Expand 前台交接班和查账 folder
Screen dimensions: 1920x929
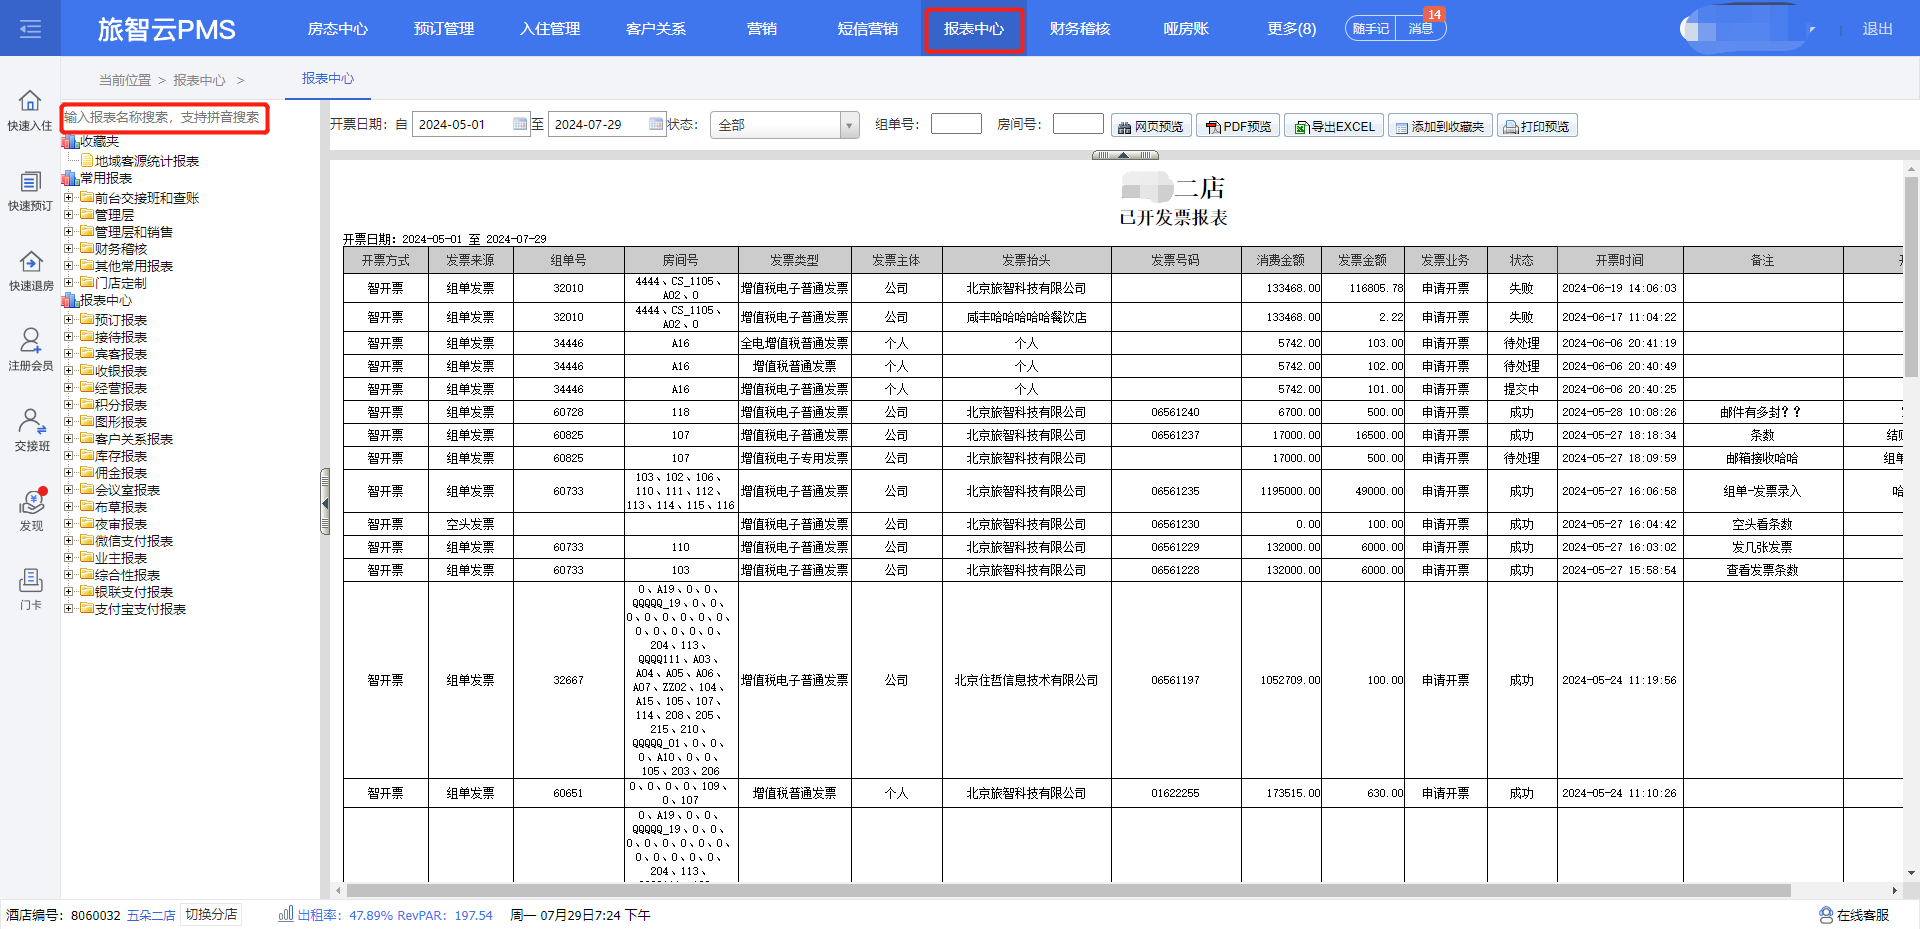(x=69, y=198)
